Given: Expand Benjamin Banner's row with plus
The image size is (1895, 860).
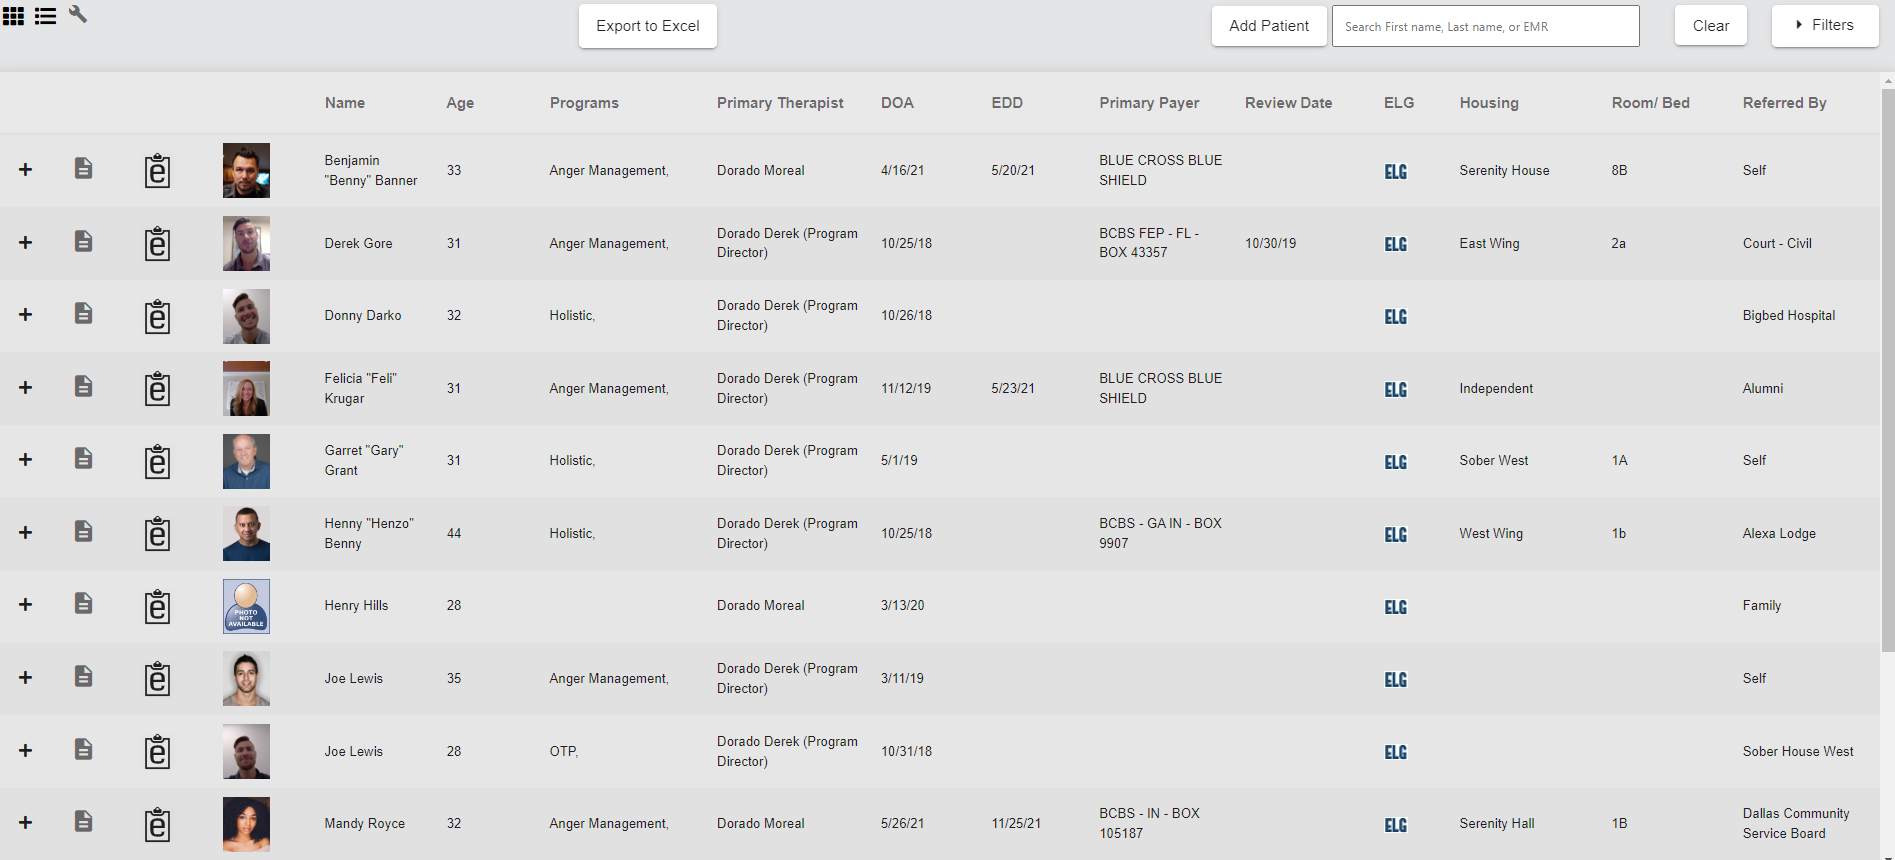Looking at the screenshot, I should click(x=26, y=170).
